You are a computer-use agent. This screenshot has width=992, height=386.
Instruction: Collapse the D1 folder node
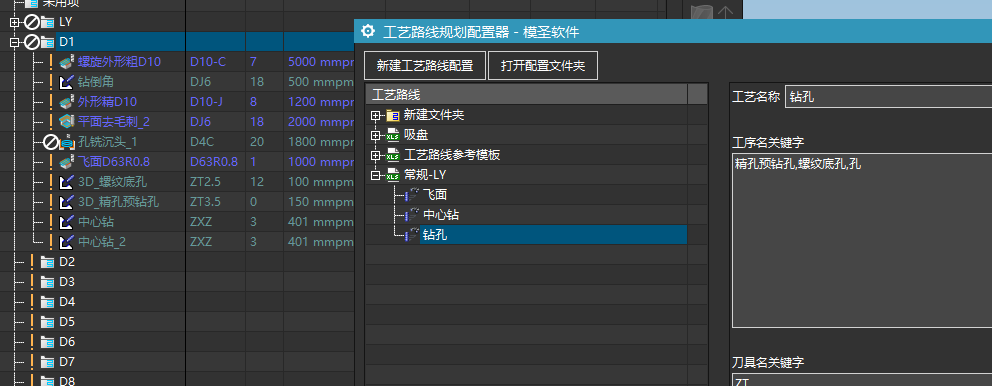(x=15, y=42)
